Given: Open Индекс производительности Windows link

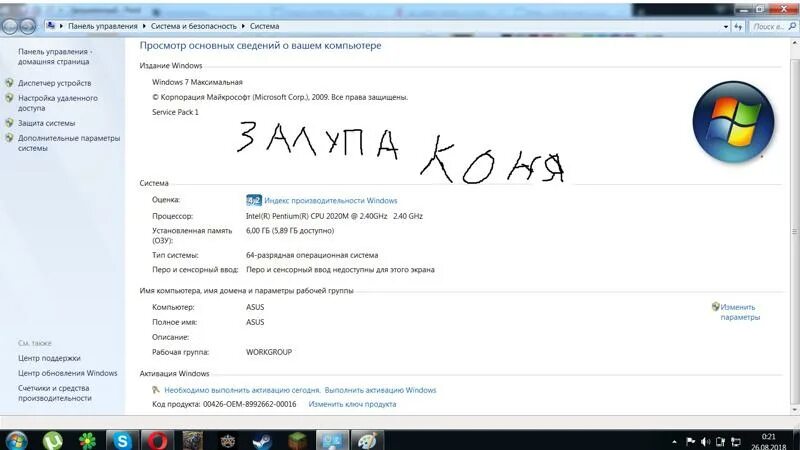Looking at the screenshot, I should tap(331, 201).
